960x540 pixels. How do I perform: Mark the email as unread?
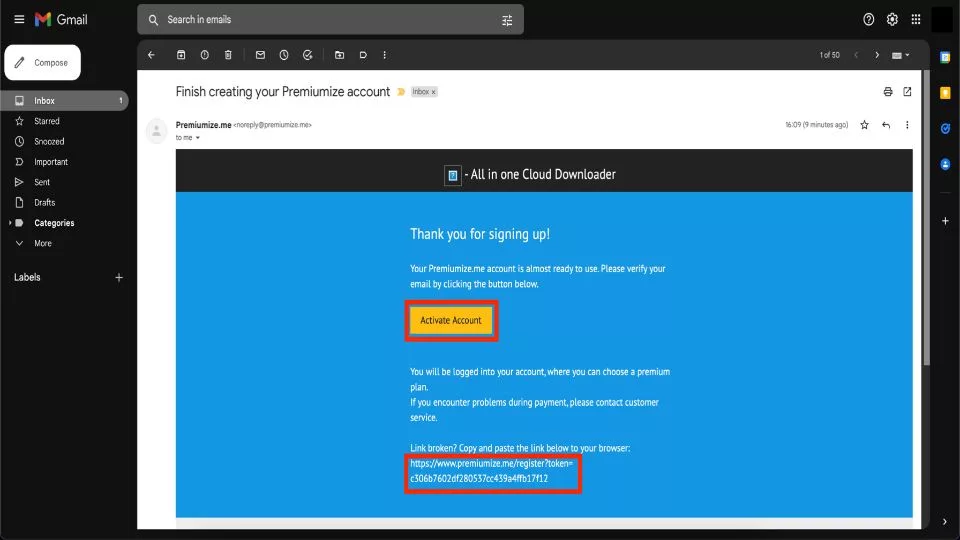pos(260,55)
